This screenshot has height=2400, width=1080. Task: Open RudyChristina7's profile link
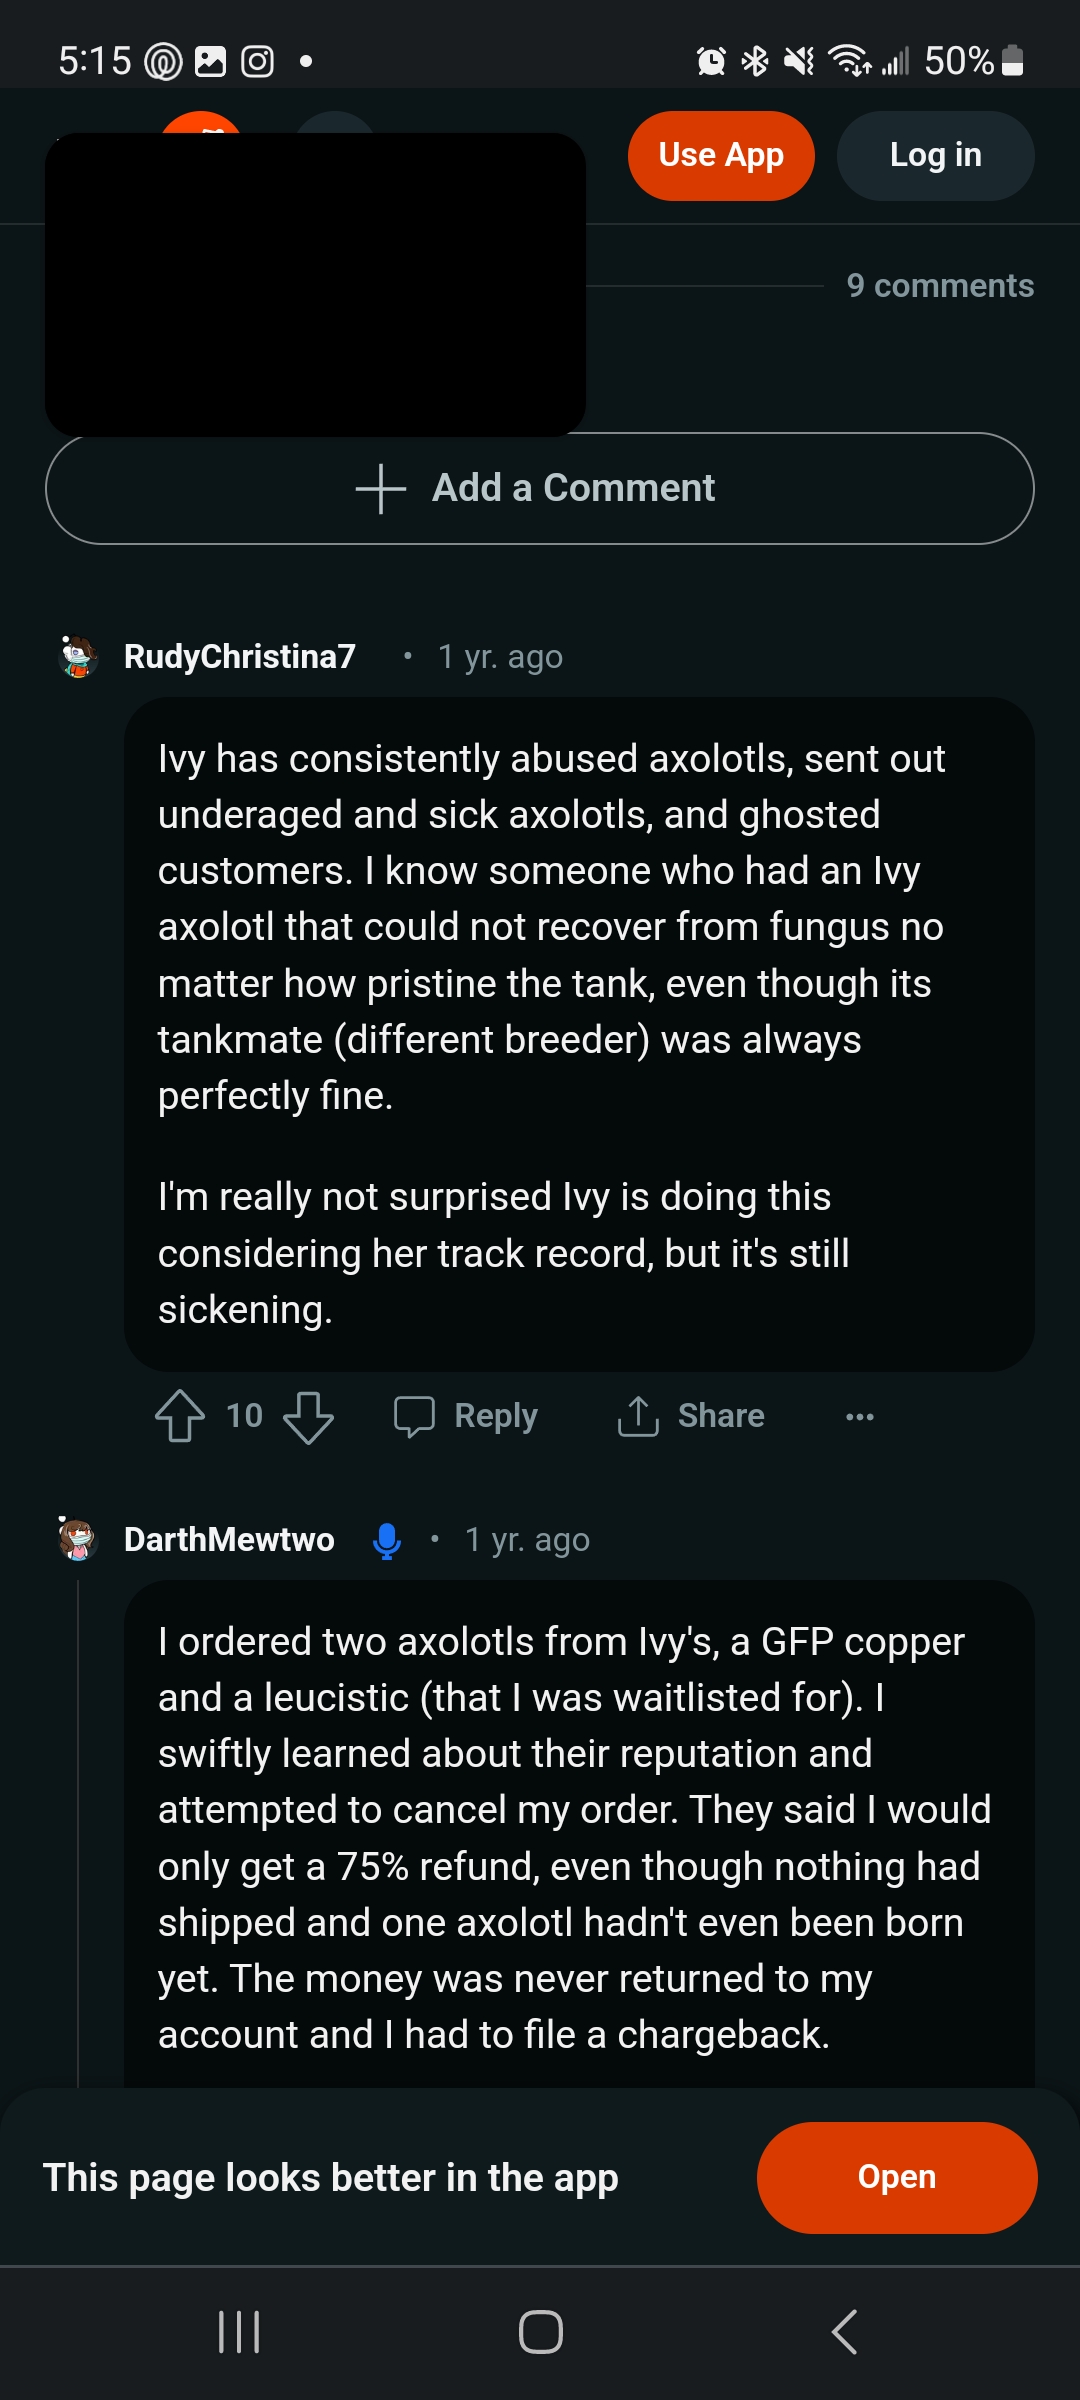click(x=240, y=657)
